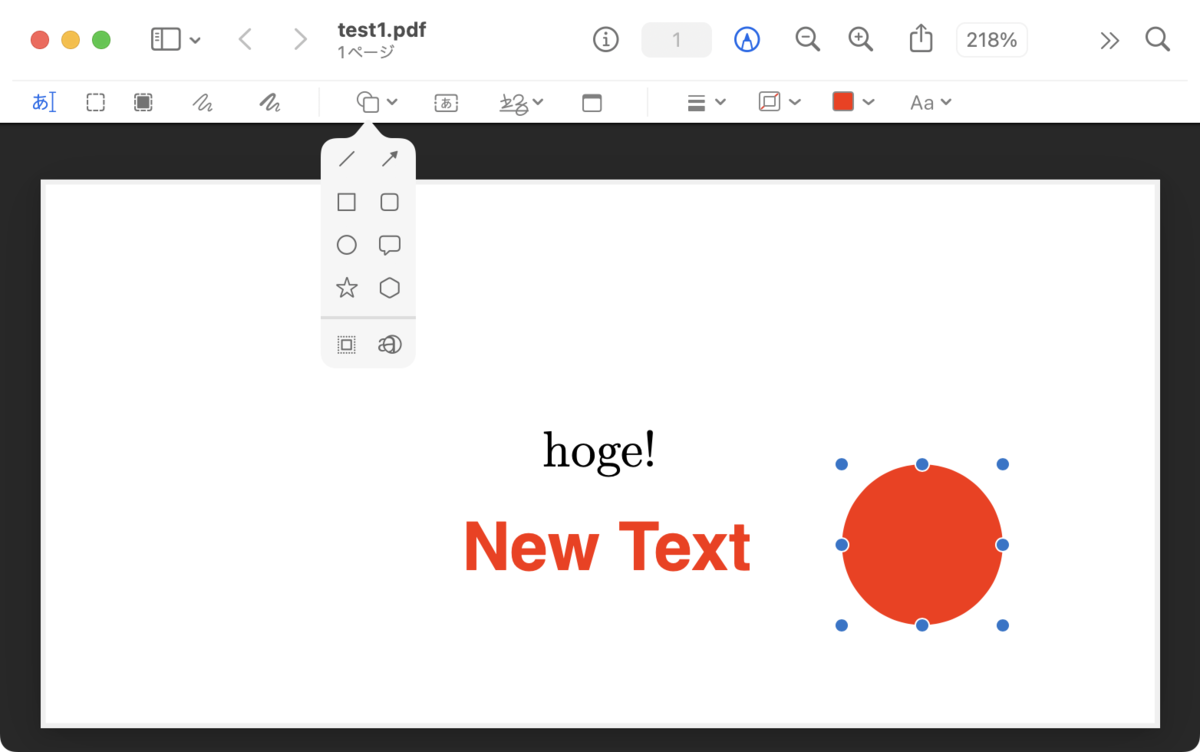Activate the rectangular selection tool
This screenshot has height=752, width=1200.
[x=95, y=102]
